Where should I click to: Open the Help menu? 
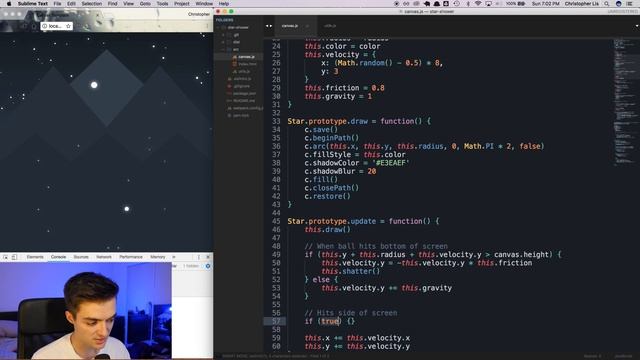pyautogui.click(x=224, y=4)
